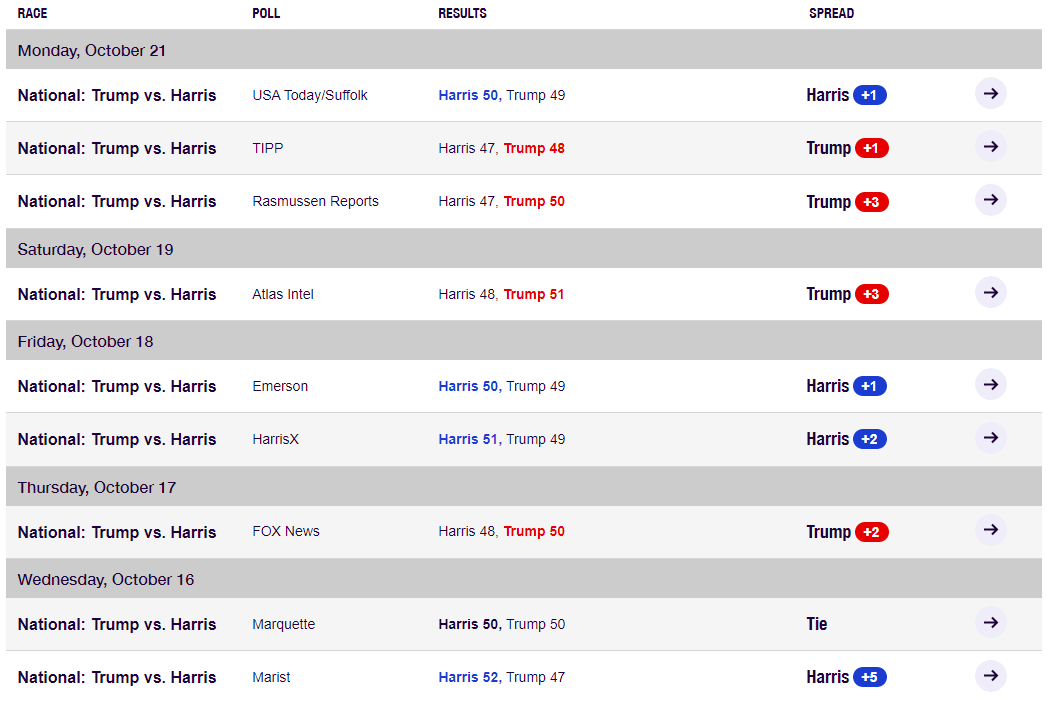Image resolution: width=1047 pixels, height=702 pixels.
Task: Open Atlas Intel poll details arrow
Action: (x=990, y=293)
